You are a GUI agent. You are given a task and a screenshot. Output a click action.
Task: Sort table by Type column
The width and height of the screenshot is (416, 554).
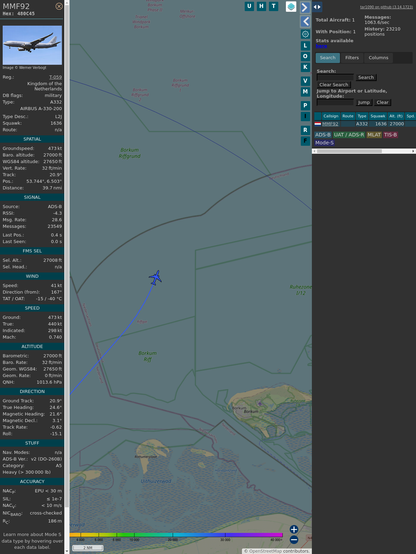coord(362,116)
